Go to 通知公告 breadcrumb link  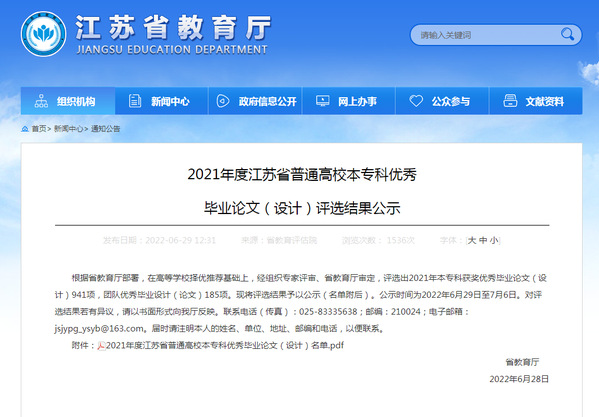pyautogui.click(x=105, y=129)
